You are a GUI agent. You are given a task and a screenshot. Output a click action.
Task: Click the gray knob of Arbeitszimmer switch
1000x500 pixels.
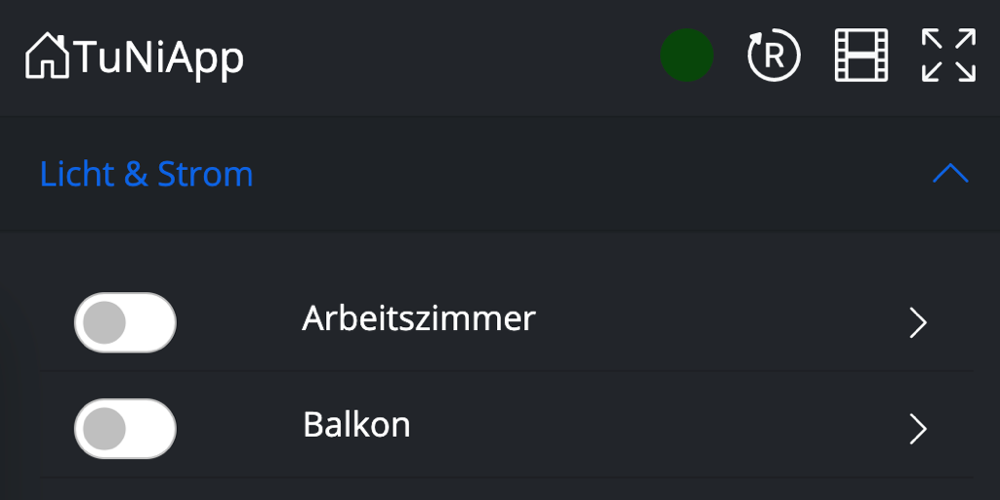(x=104, y=322)
